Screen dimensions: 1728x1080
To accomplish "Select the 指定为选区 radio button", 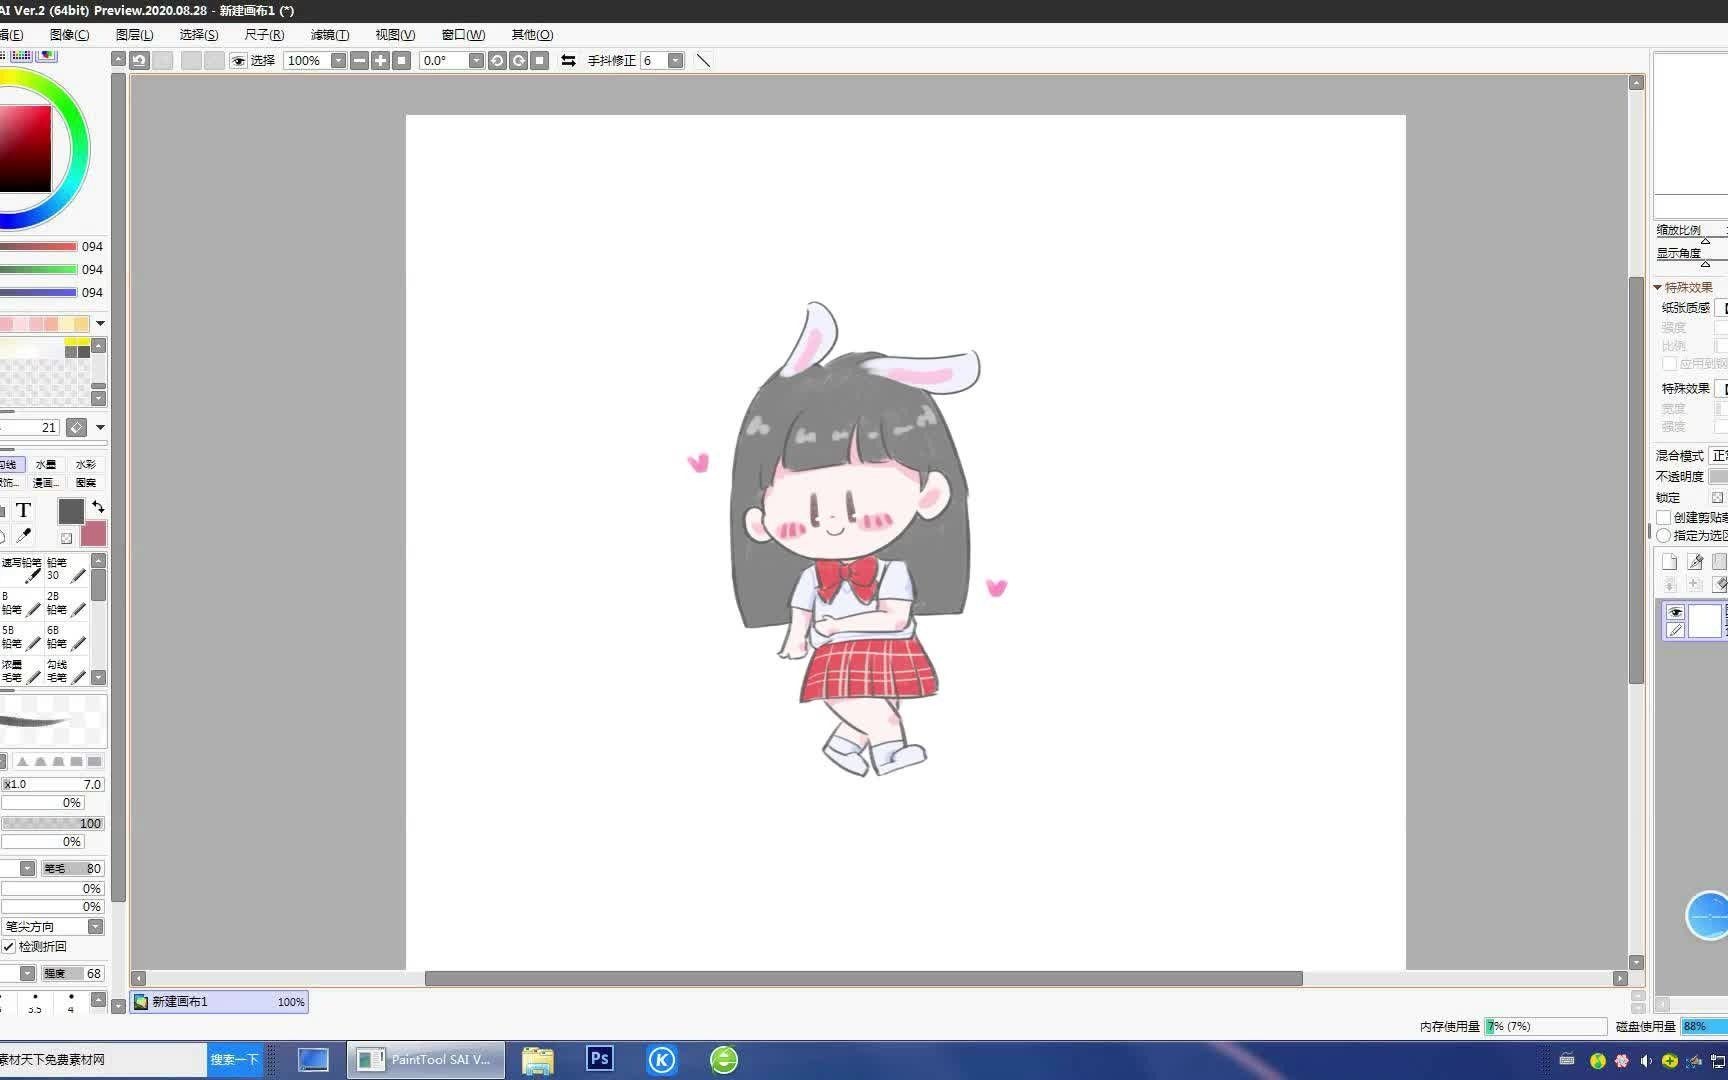I will 1664,535.
